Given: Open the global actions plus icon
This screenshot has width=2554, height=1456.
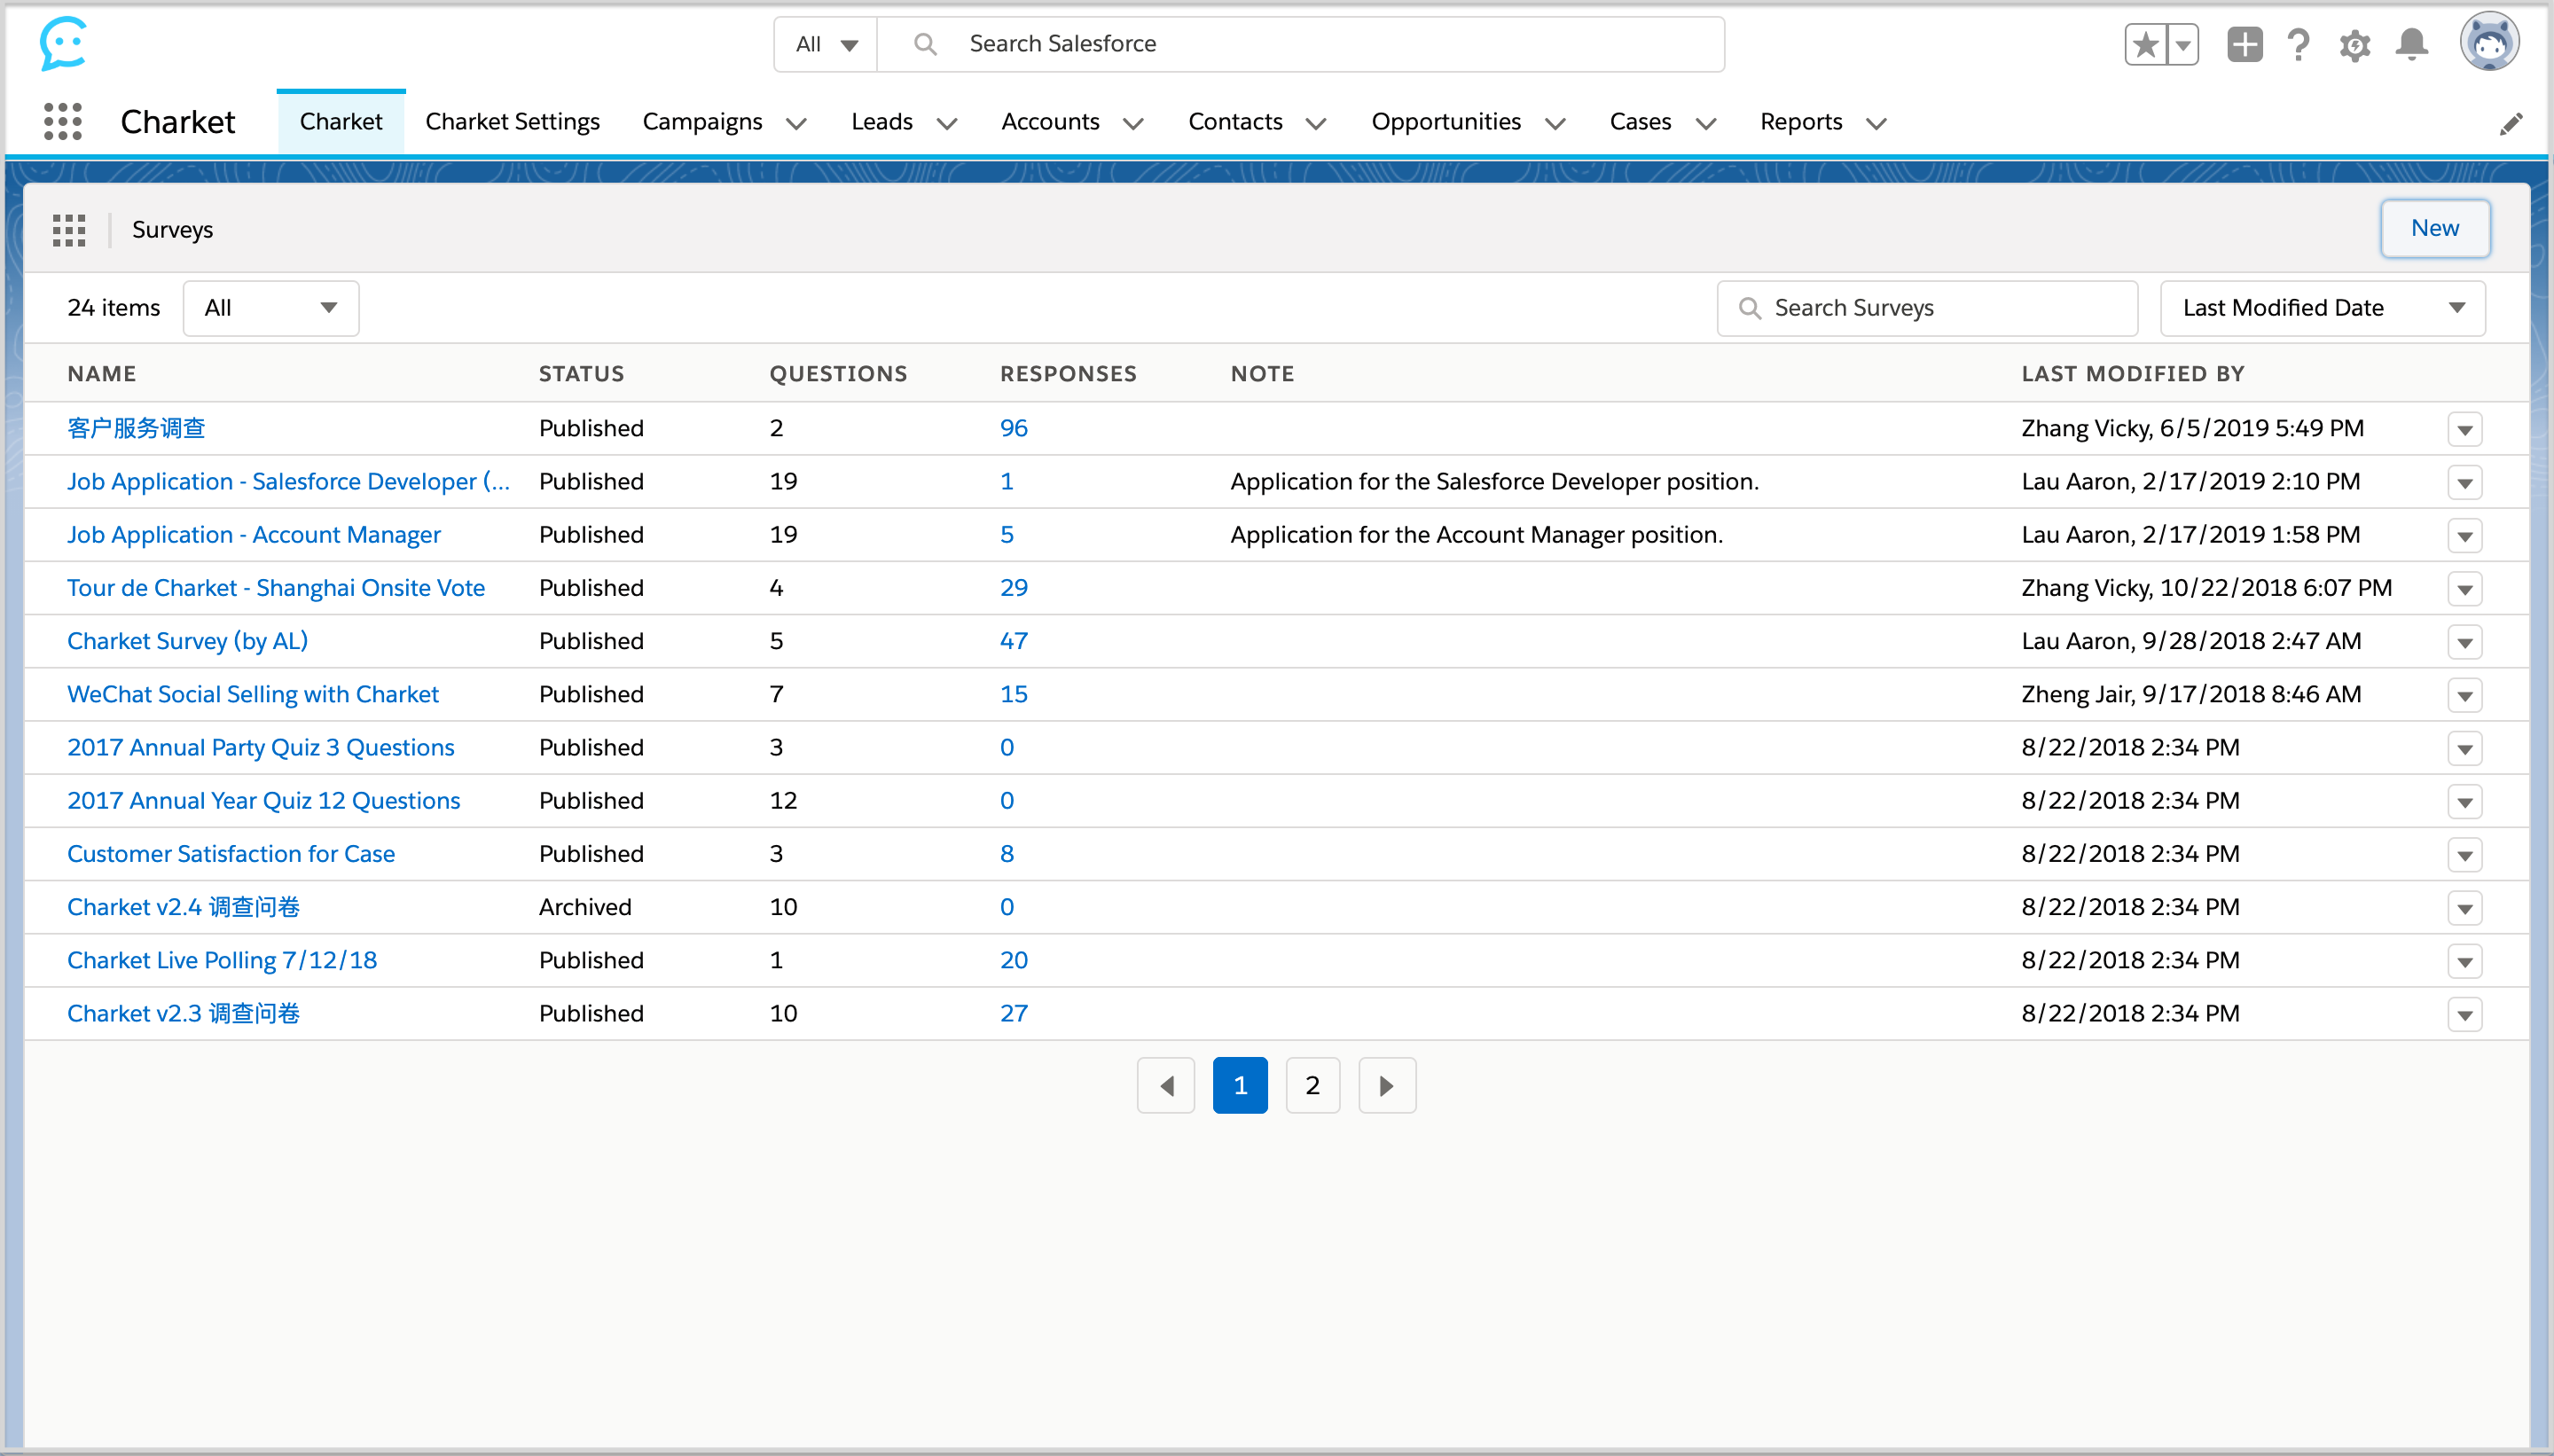Looking at the screenshot, I should pyautogui.click(x=2244, y=45).
